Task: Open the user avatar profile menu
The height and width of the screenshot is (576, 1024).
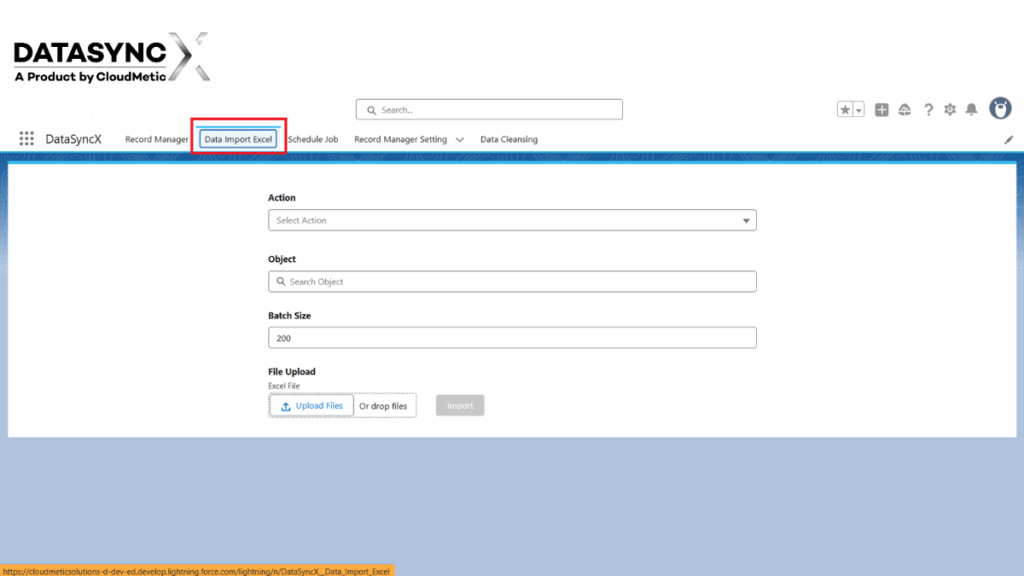Action: click(x=999, y=108)
